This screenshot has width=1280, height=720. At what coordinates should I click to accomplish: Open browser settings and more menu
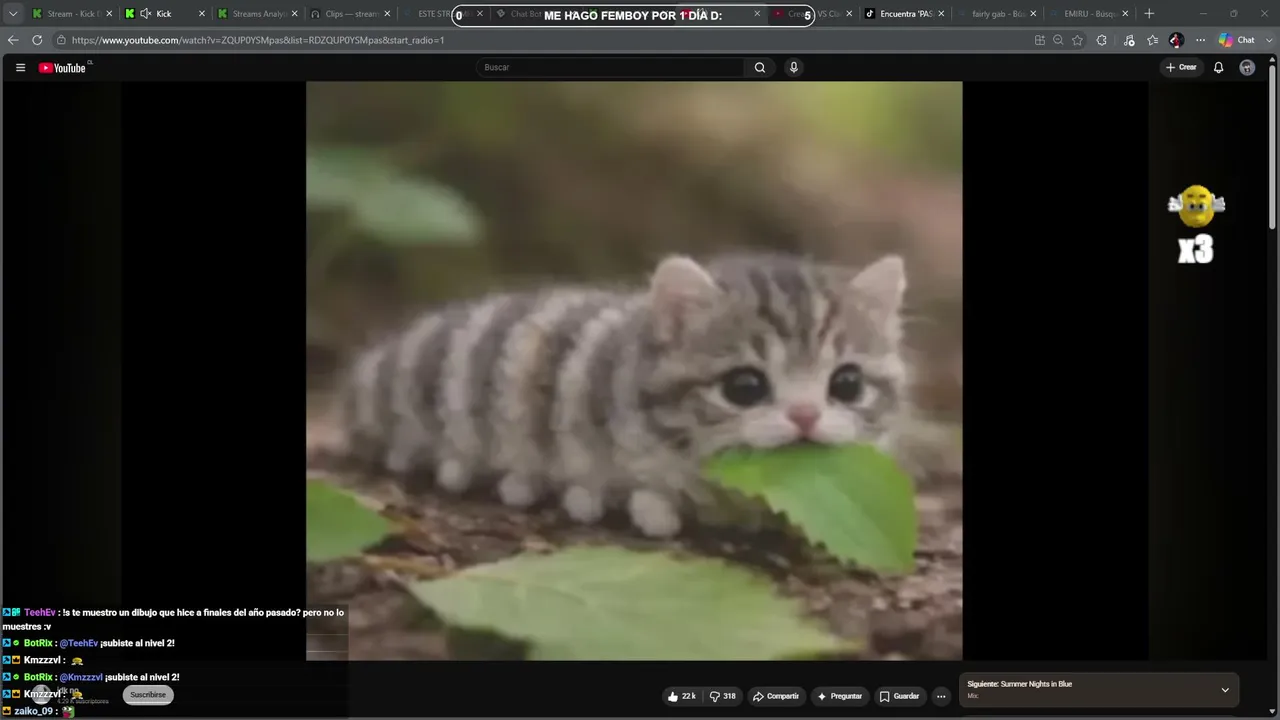[x=1201, y=40]
